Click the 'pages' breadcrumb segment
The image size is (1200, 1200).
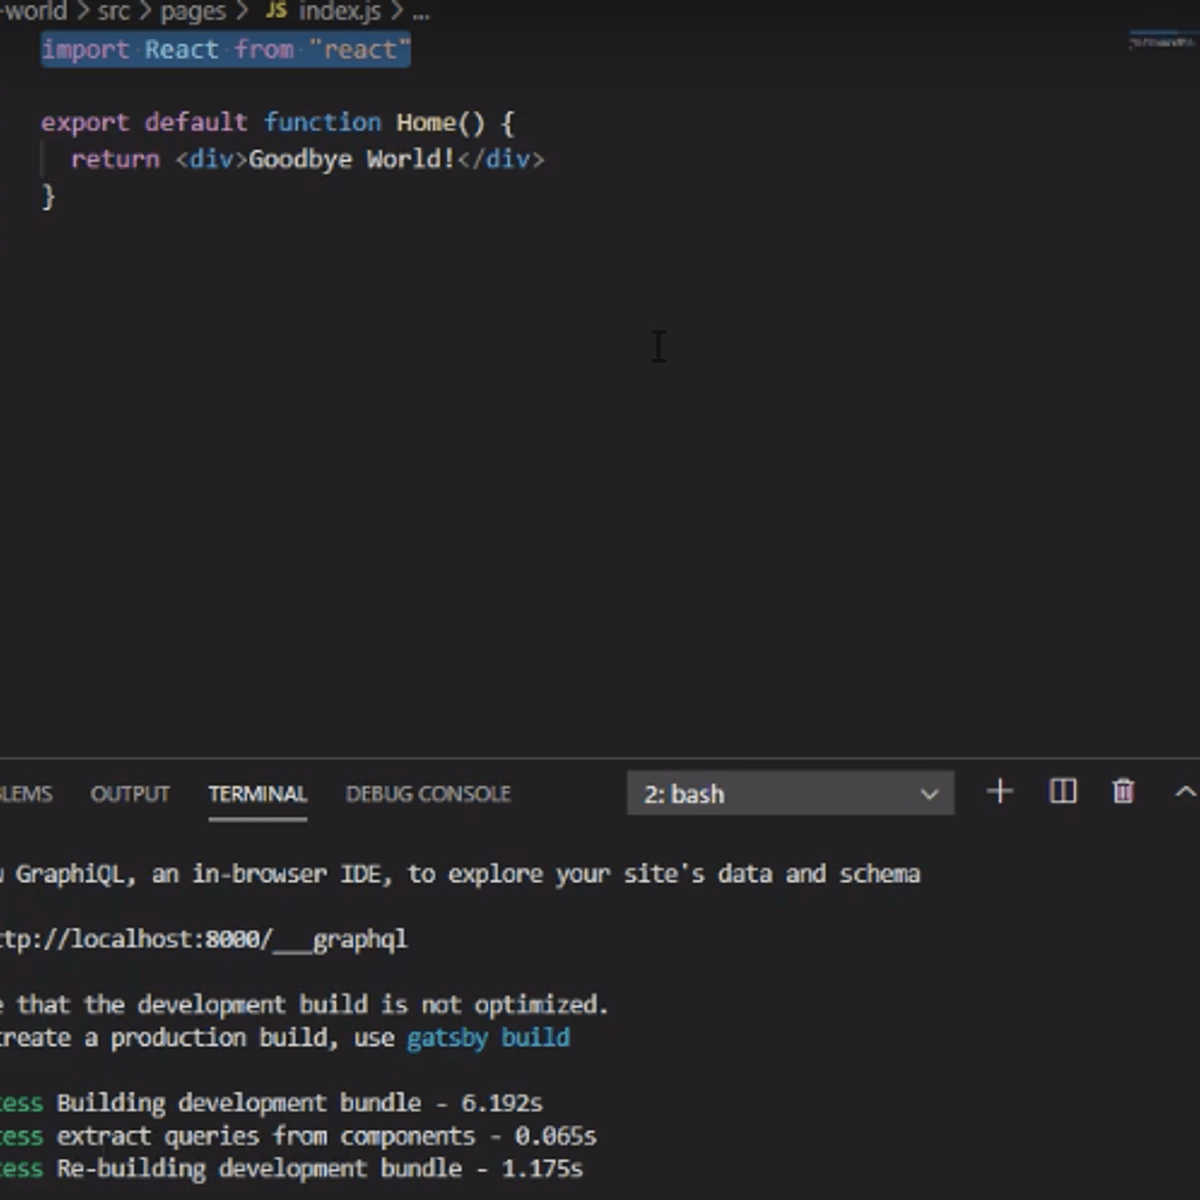193,12
